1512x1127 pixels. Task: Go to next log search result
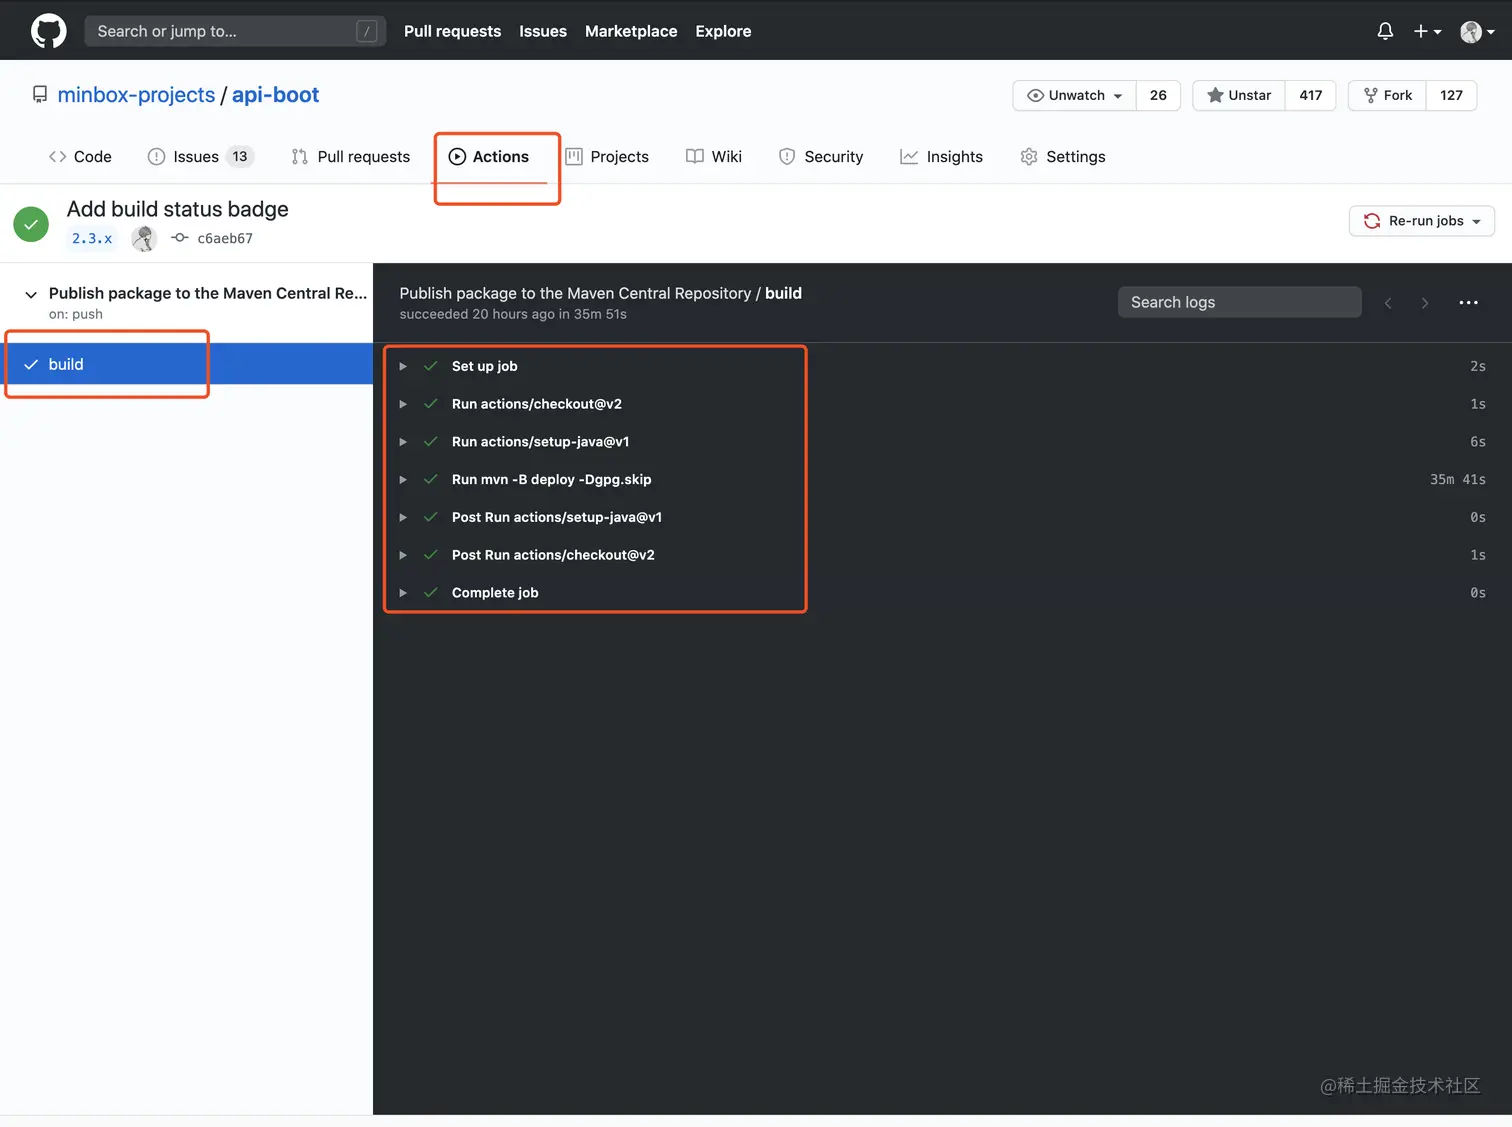(1425, 303)
